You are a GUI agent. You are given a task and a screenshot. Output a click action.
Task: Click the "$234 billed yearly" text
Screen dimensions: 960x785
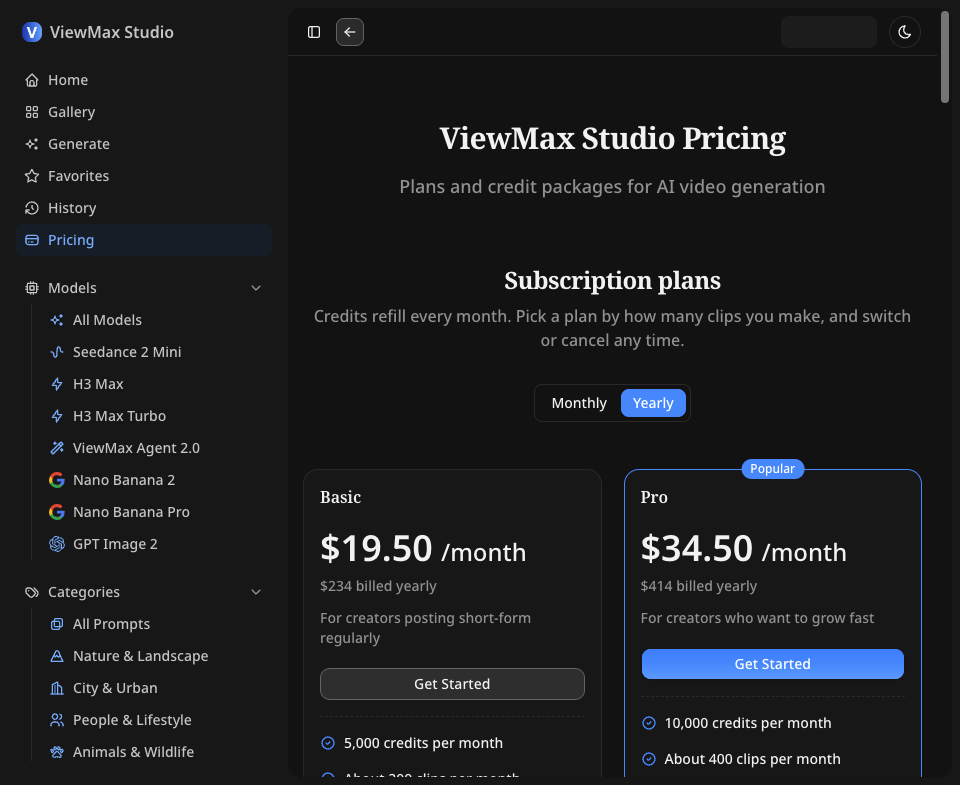pyautogui.click(x=378, y=587)
